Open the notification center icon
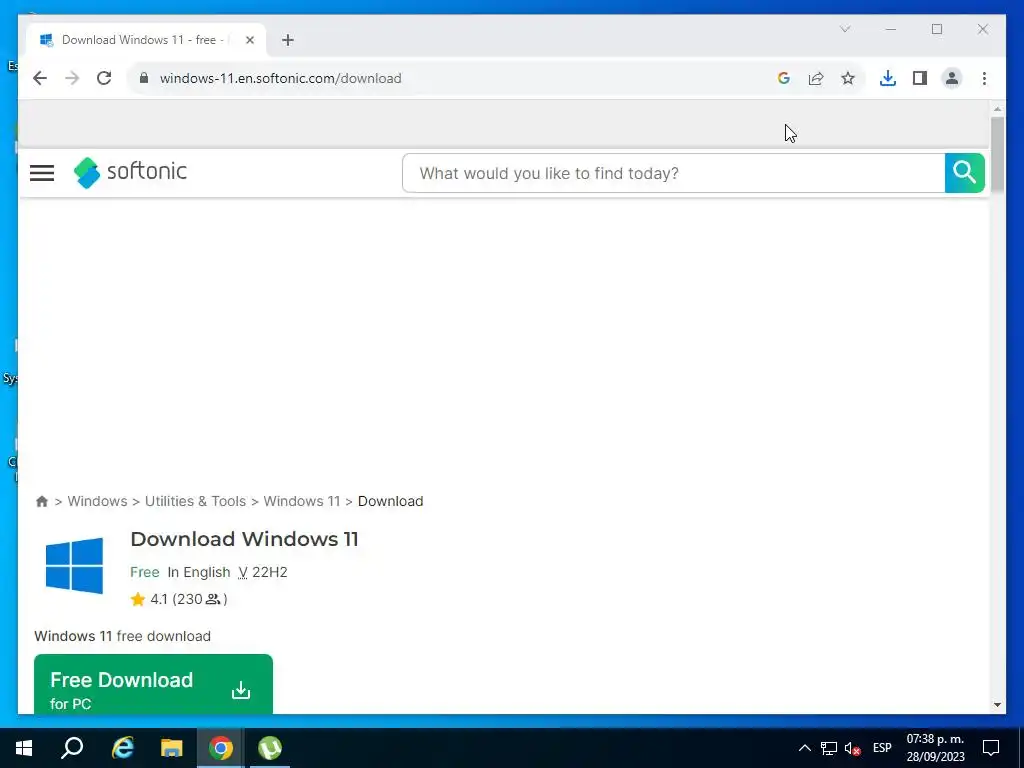Image resolution: width=1024 pixels, height=768 pixels. [x=991, y=748]
